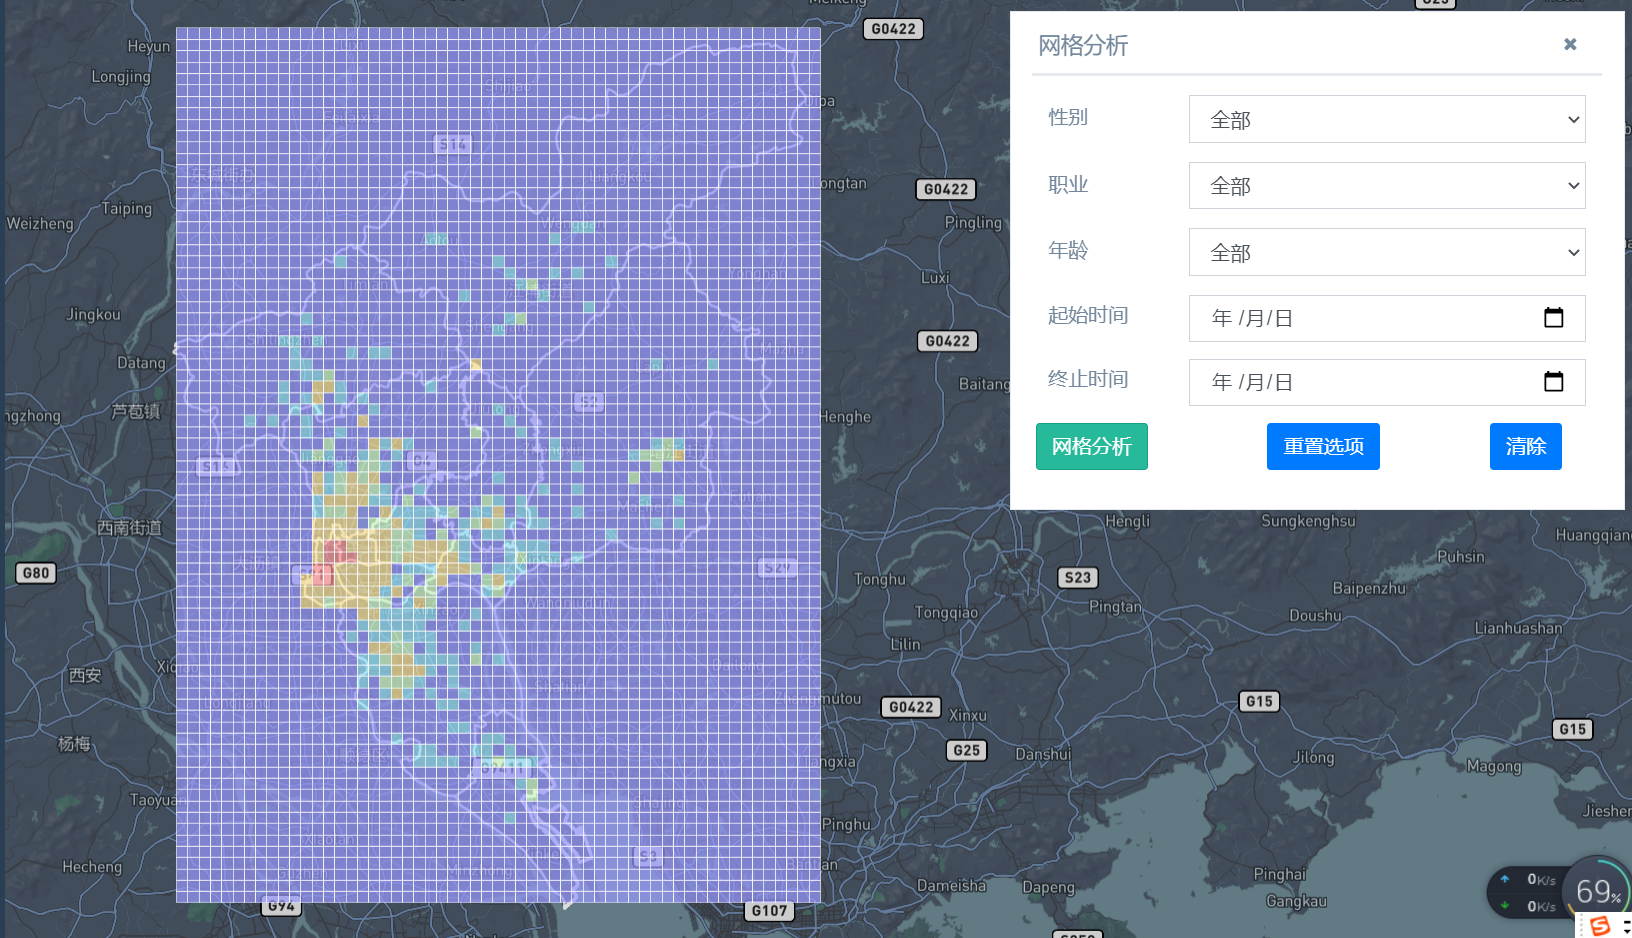Viewport: 1632px width, 938px height.
Task: Open the start date (起始时间) calendar picker
Action: point(1554,318)
